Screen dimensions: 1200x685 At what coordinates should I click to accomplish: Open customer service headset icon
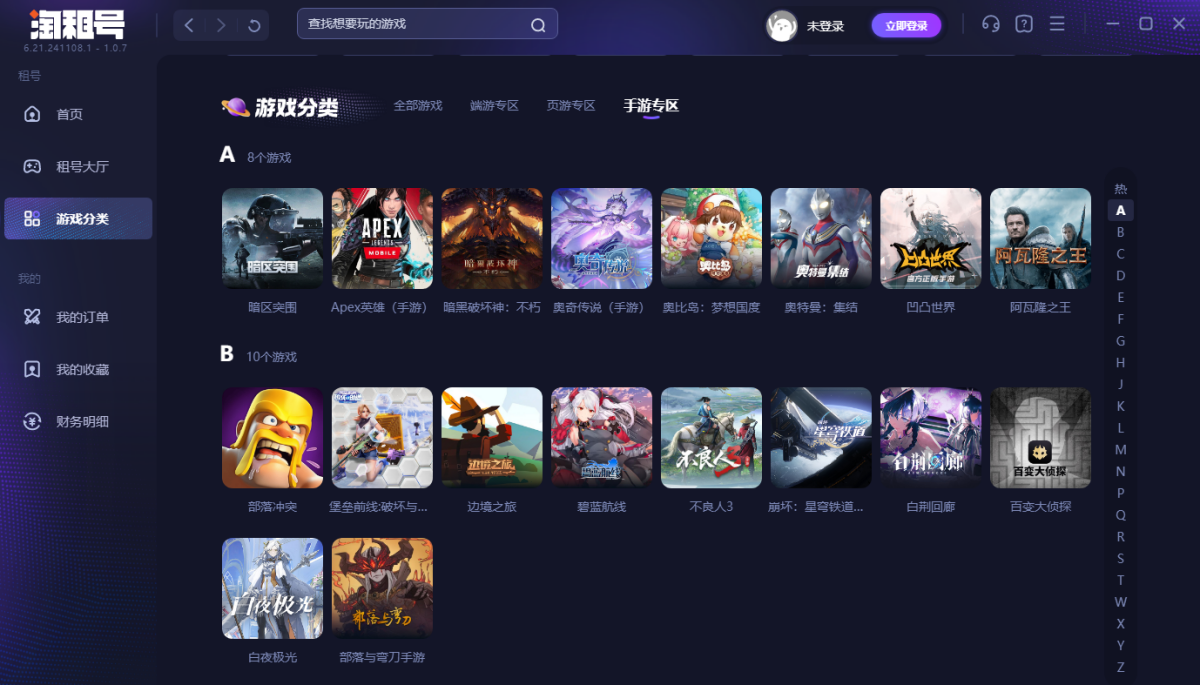coord(991,24)
